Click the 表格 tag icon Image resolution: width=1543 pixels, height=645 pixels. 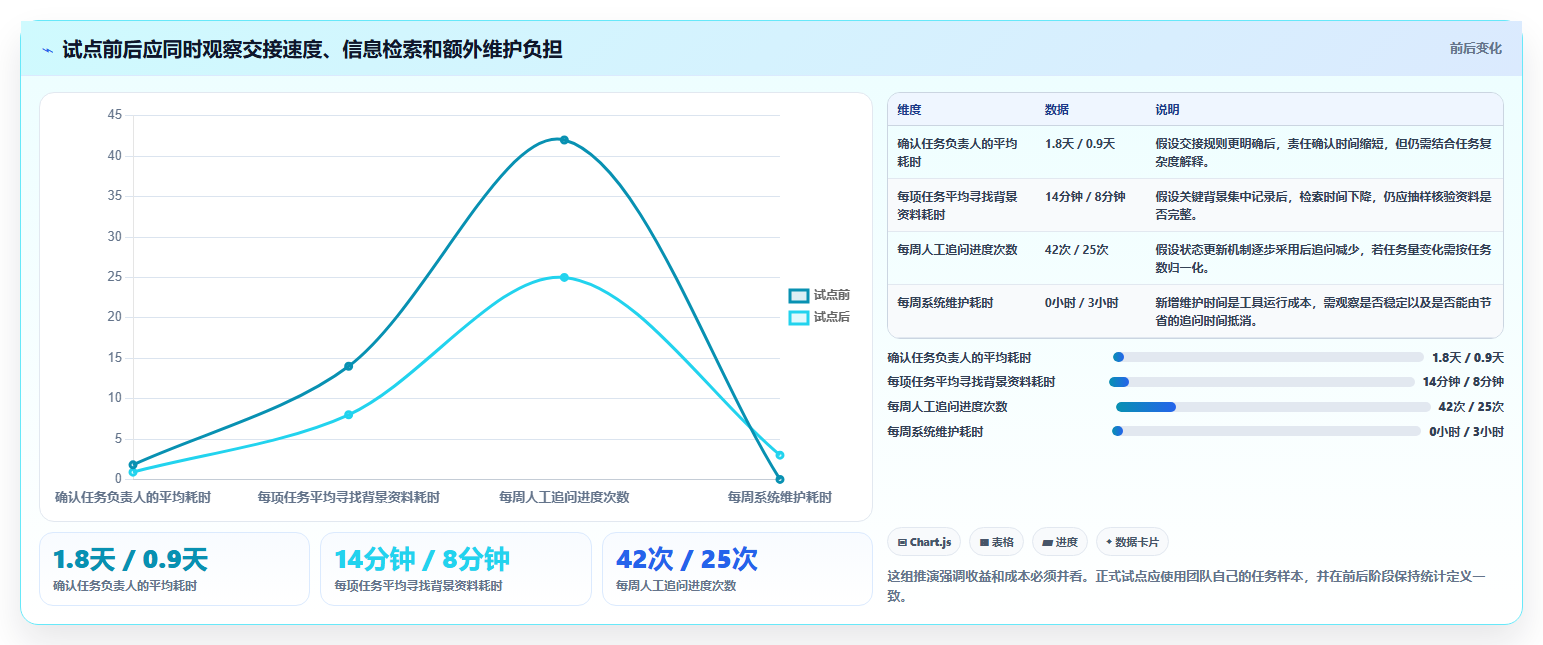point(984,542)
